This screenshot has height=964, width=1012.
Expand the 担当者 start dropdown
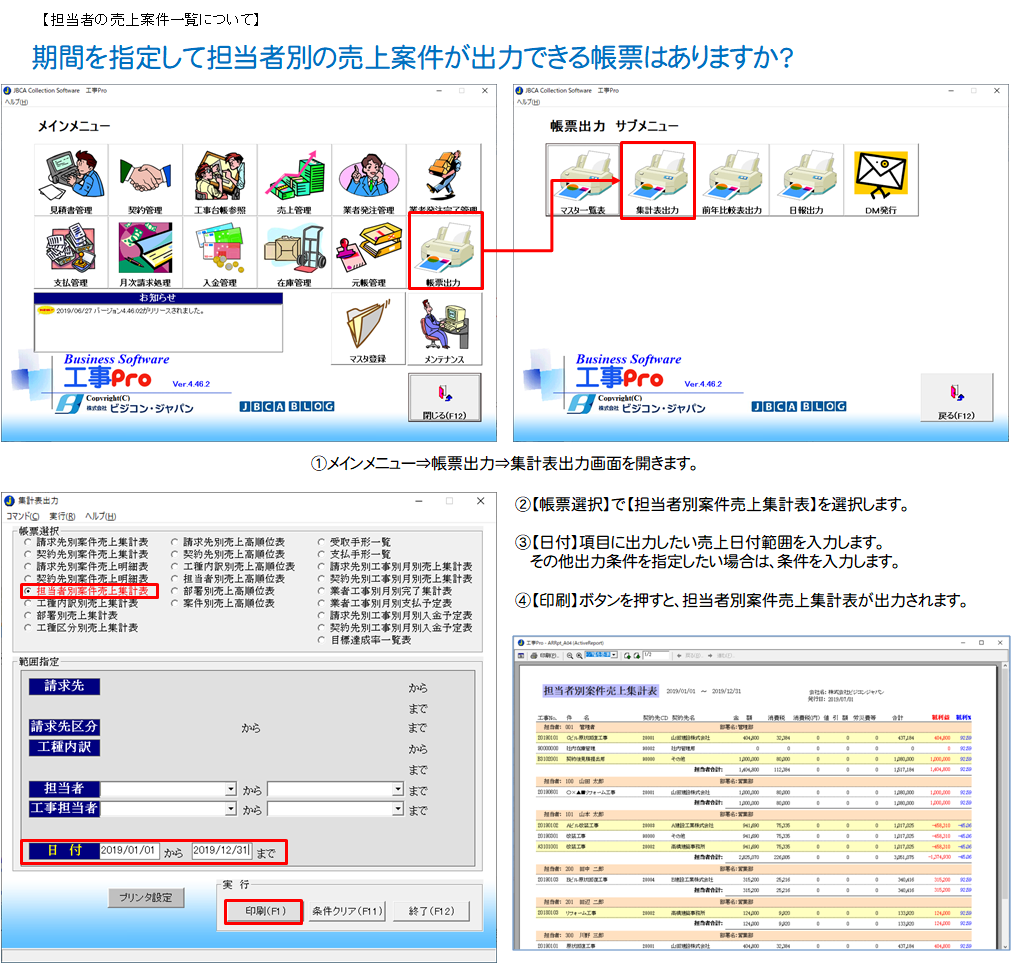pyautogui.click(x=231, y=789)
